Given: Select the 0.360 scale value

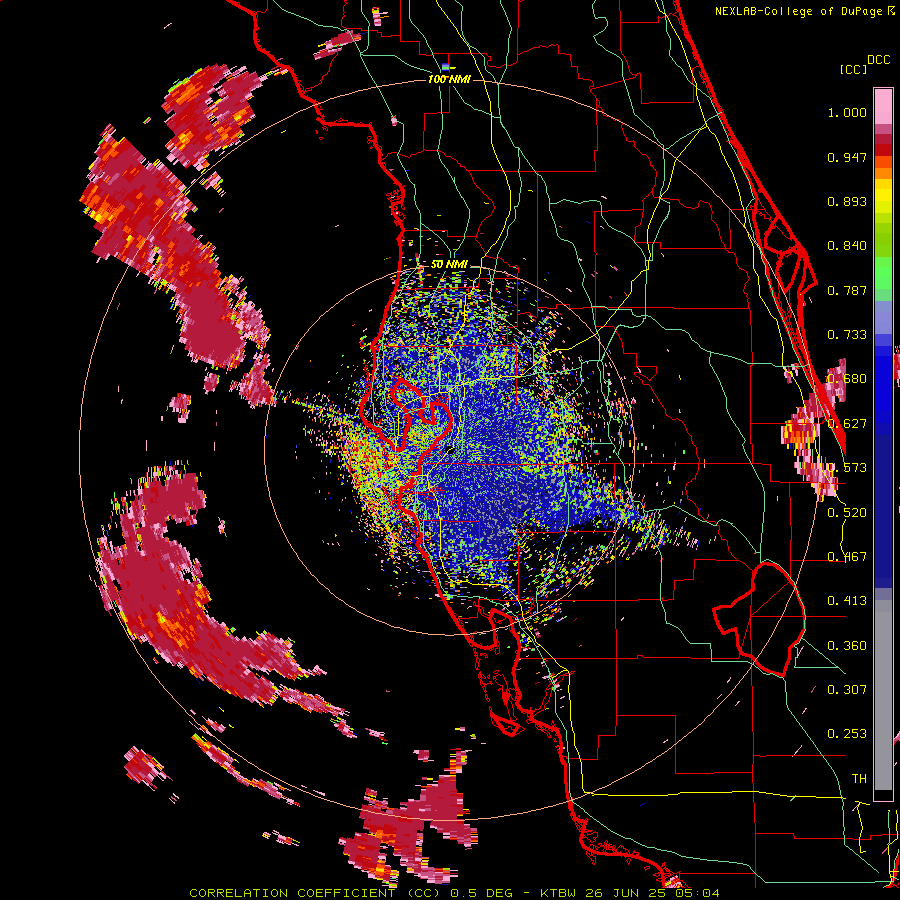Looking at the screenshot, I should point(847,646).
